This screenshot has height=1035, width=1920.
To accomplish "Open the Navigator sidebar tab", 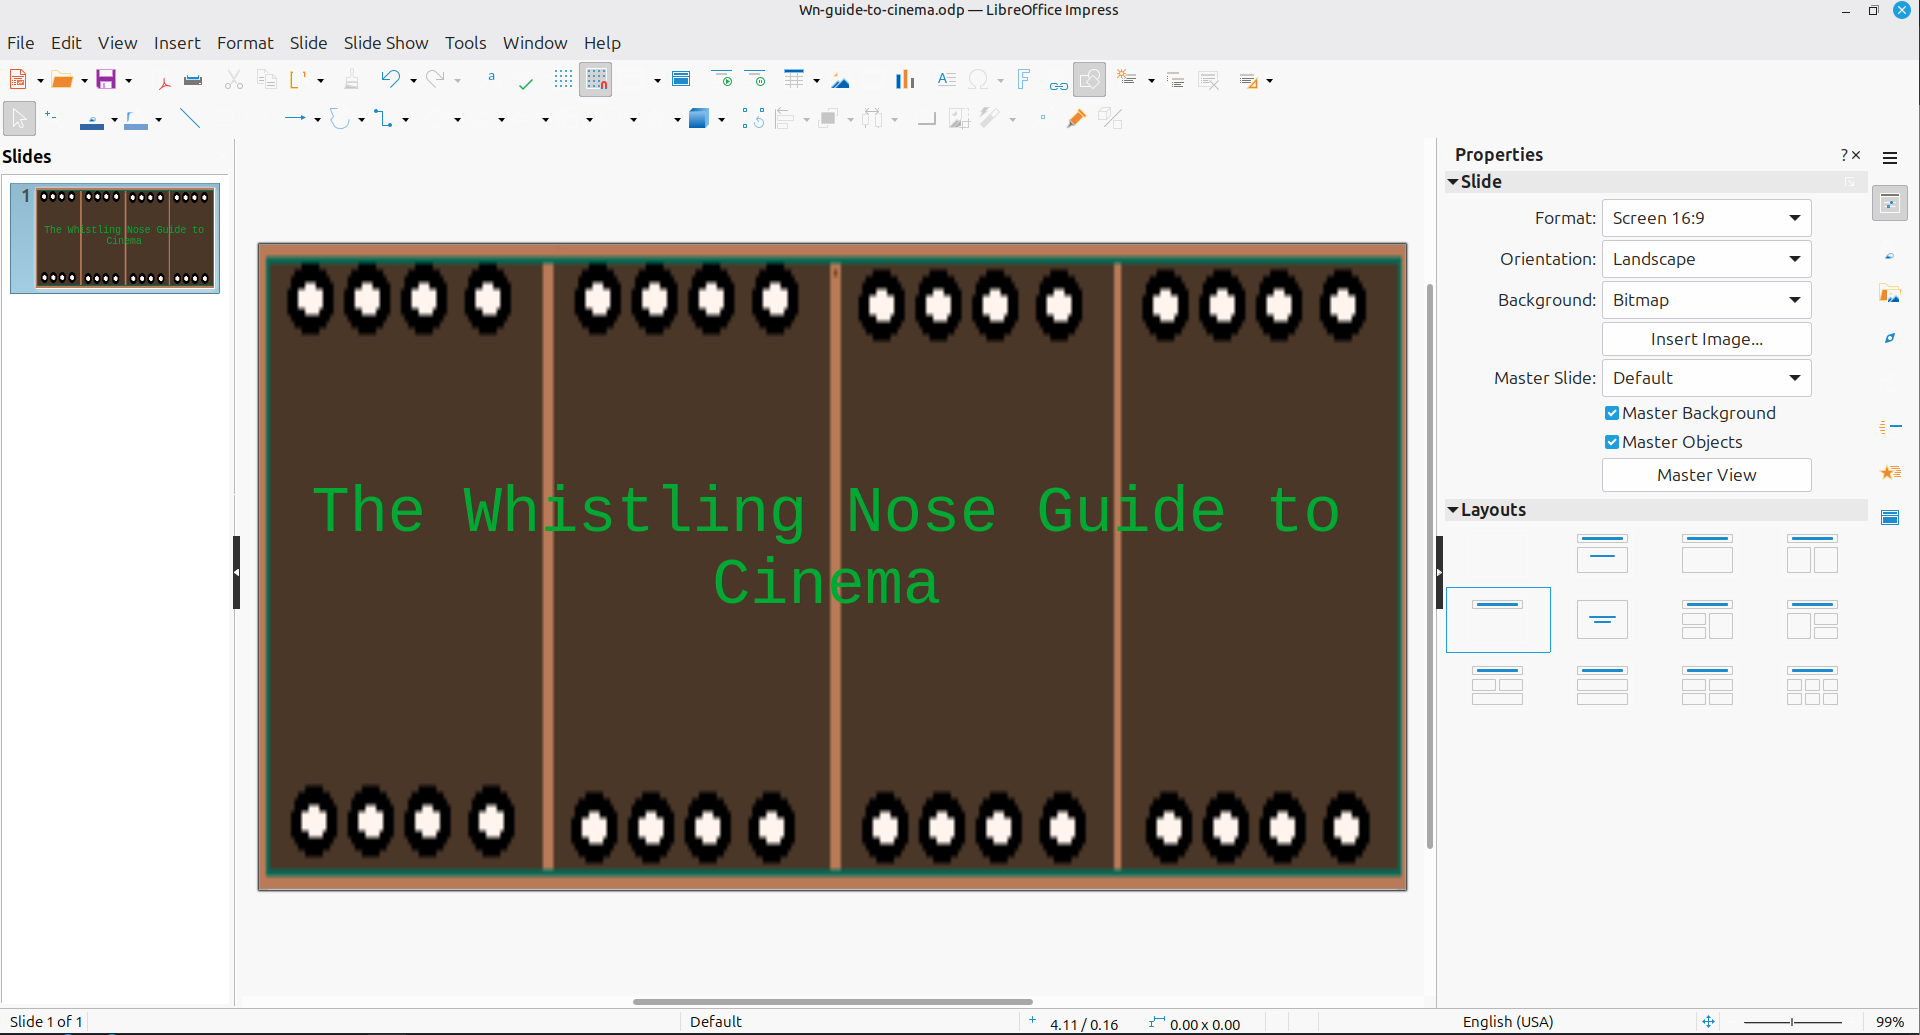I will pyautogui.click(x=1890, y=338).
